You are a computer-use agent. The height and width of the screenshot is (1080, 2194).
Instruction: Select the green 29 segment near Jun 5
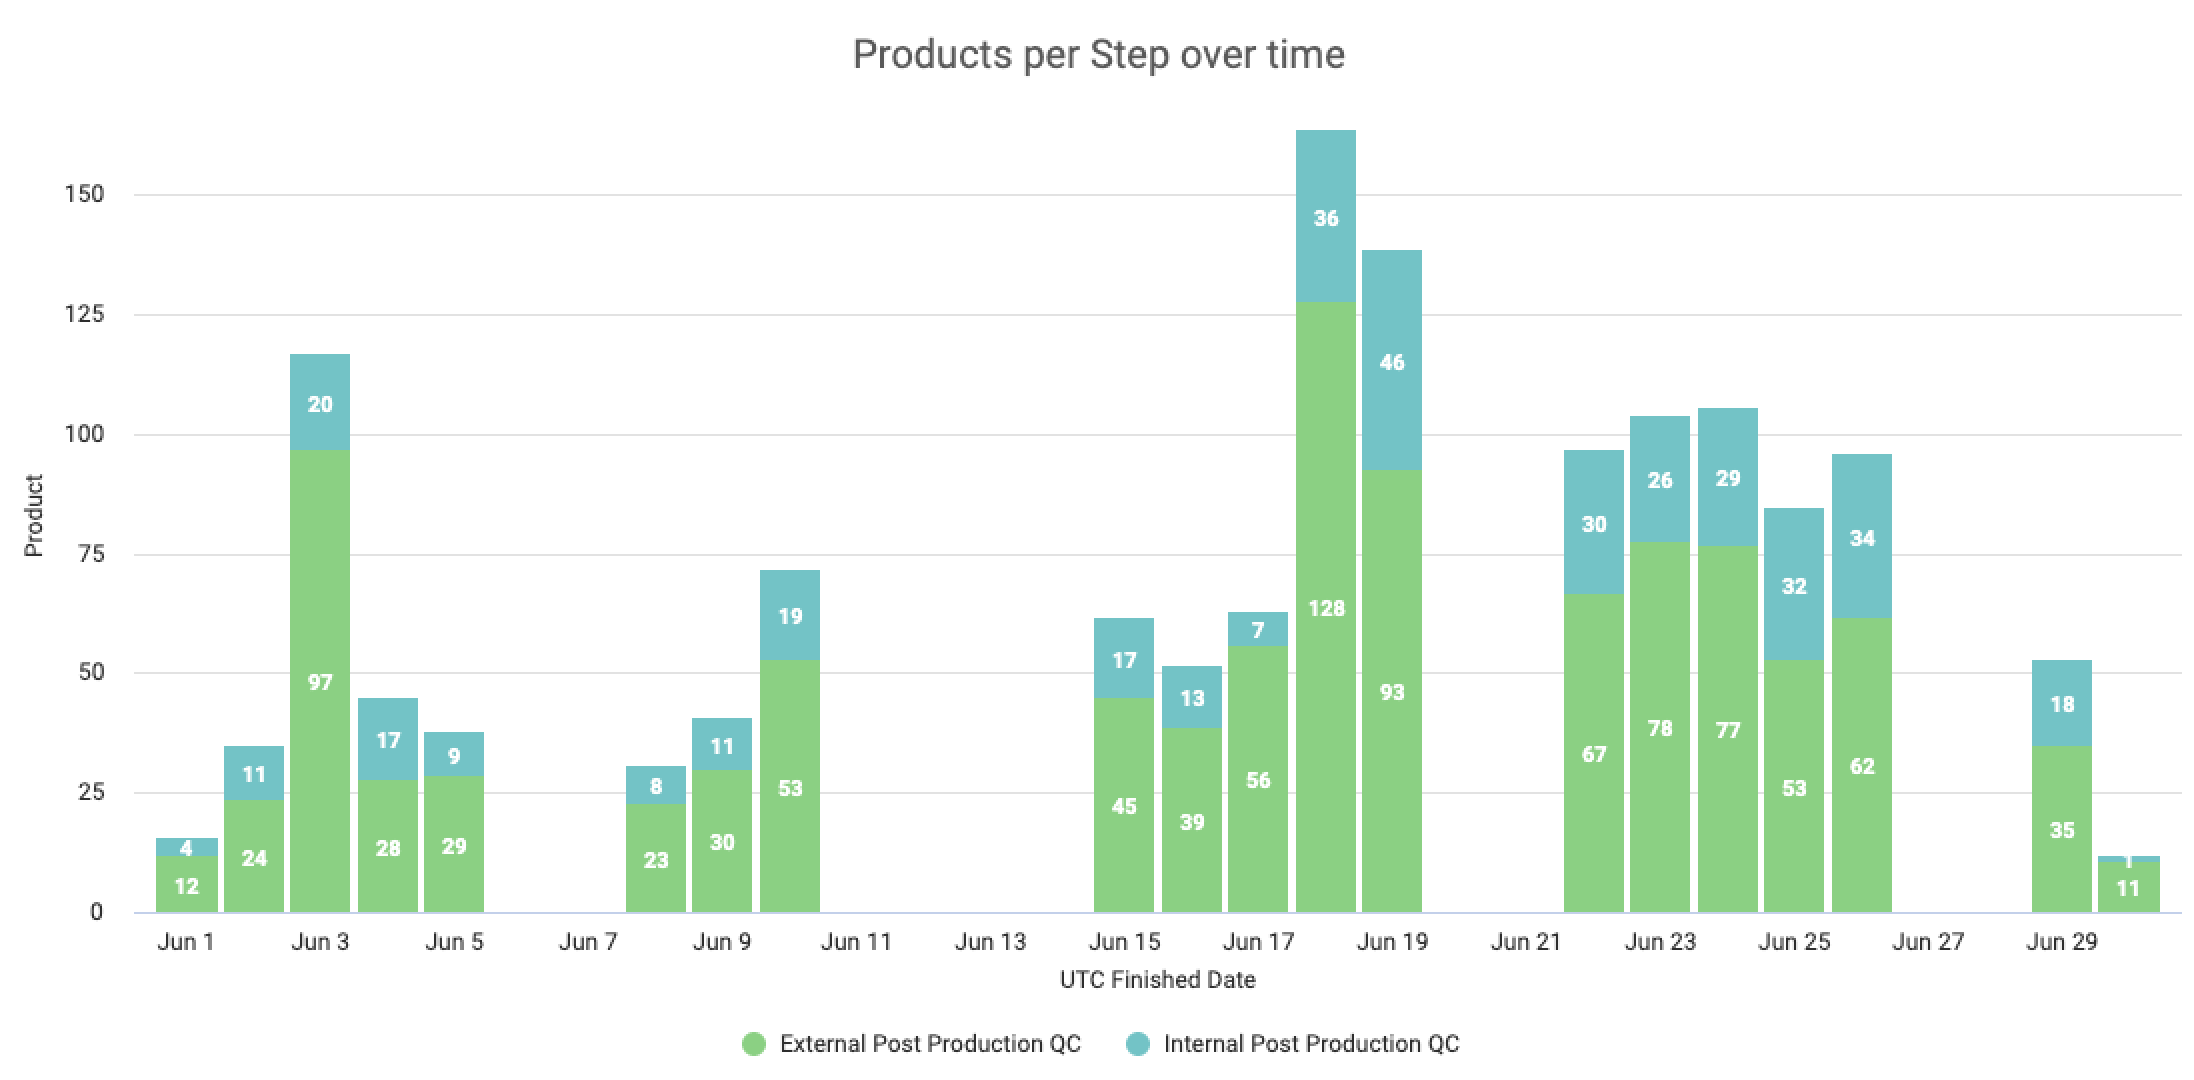pyautogui.click(x=454, y=844)
